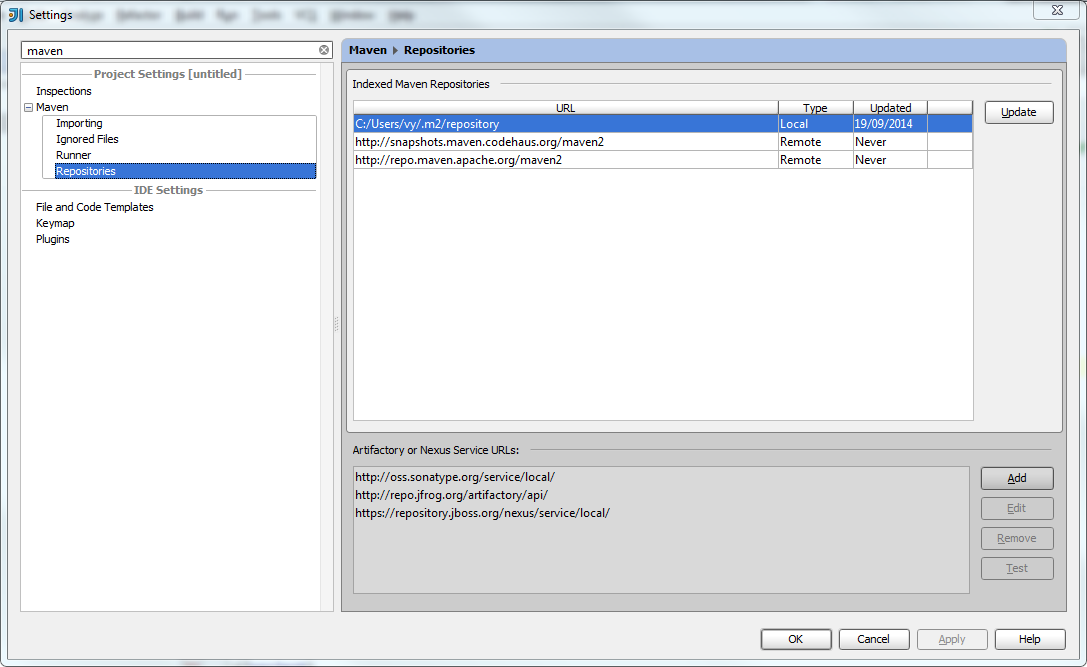Open the Runner settings page
The width and height of the screenshot is (1087, 667).
73,155
